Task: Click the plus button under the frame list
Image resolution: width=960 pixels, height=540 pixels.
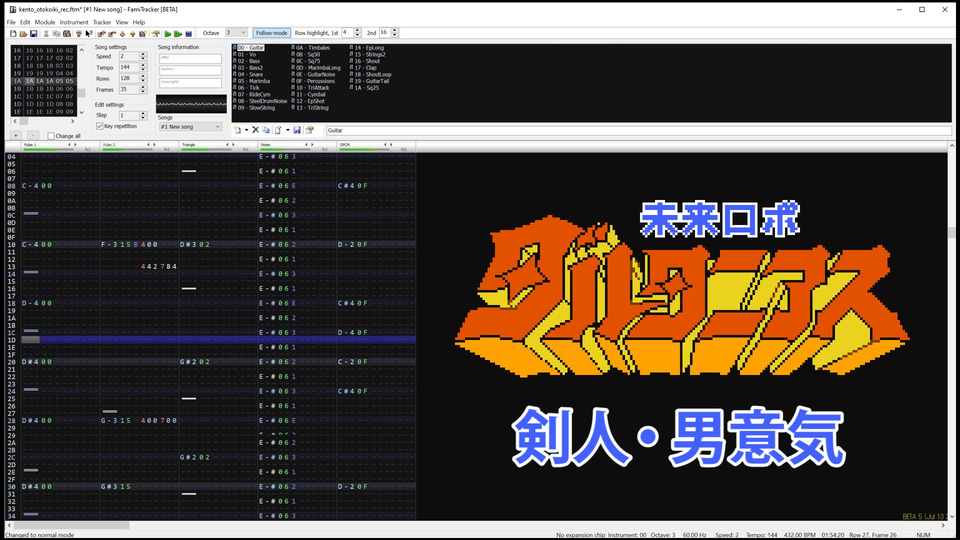Action: 16,135
